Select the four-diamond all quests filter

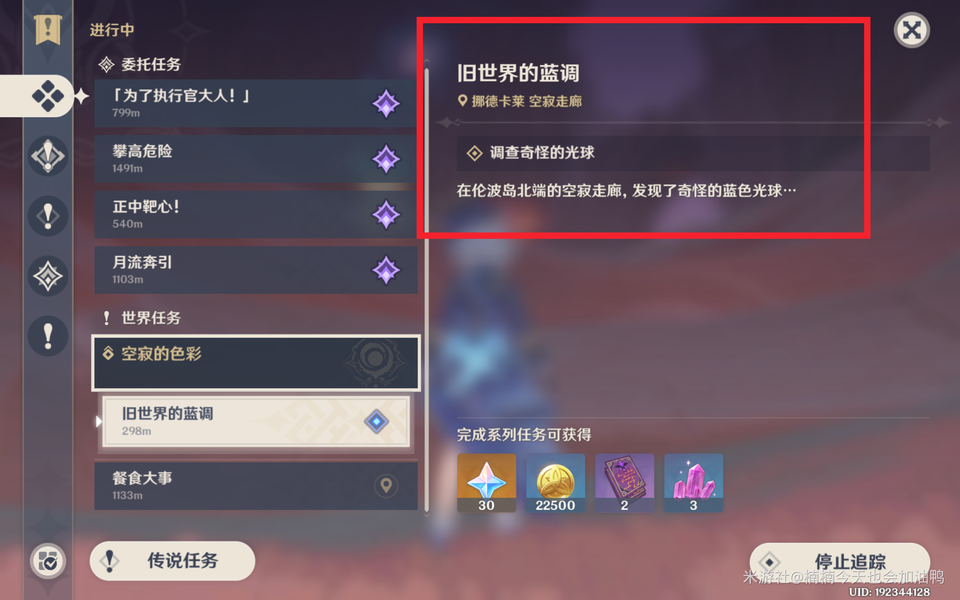pyautogui.click(x=48, y=96)
